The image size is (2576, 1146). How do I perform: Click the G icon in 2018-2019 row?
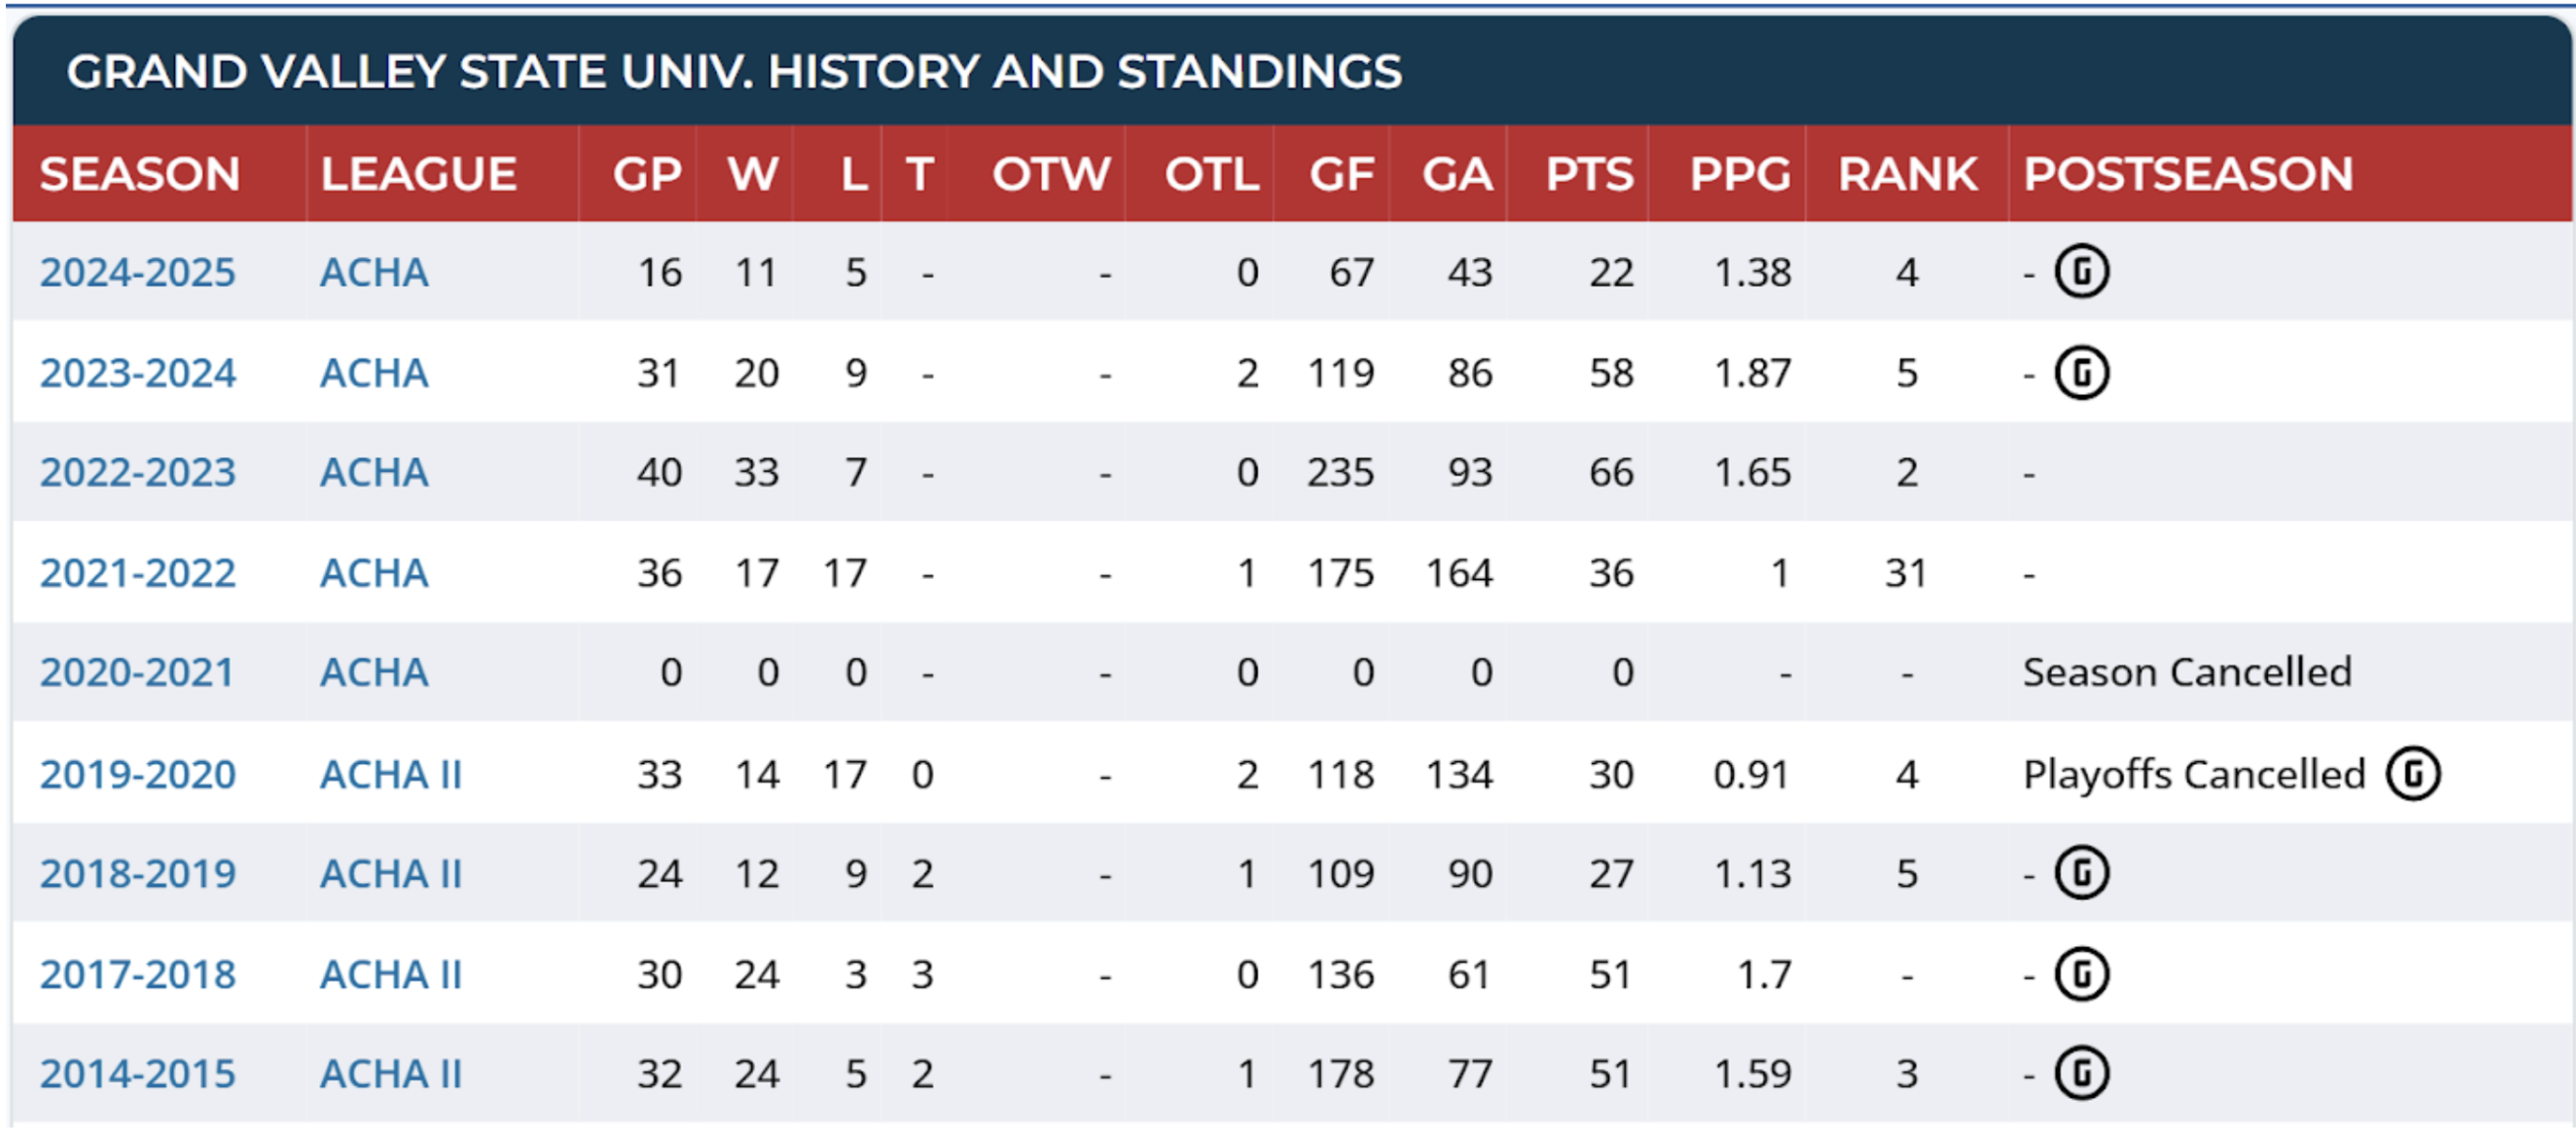(2081, 873)
